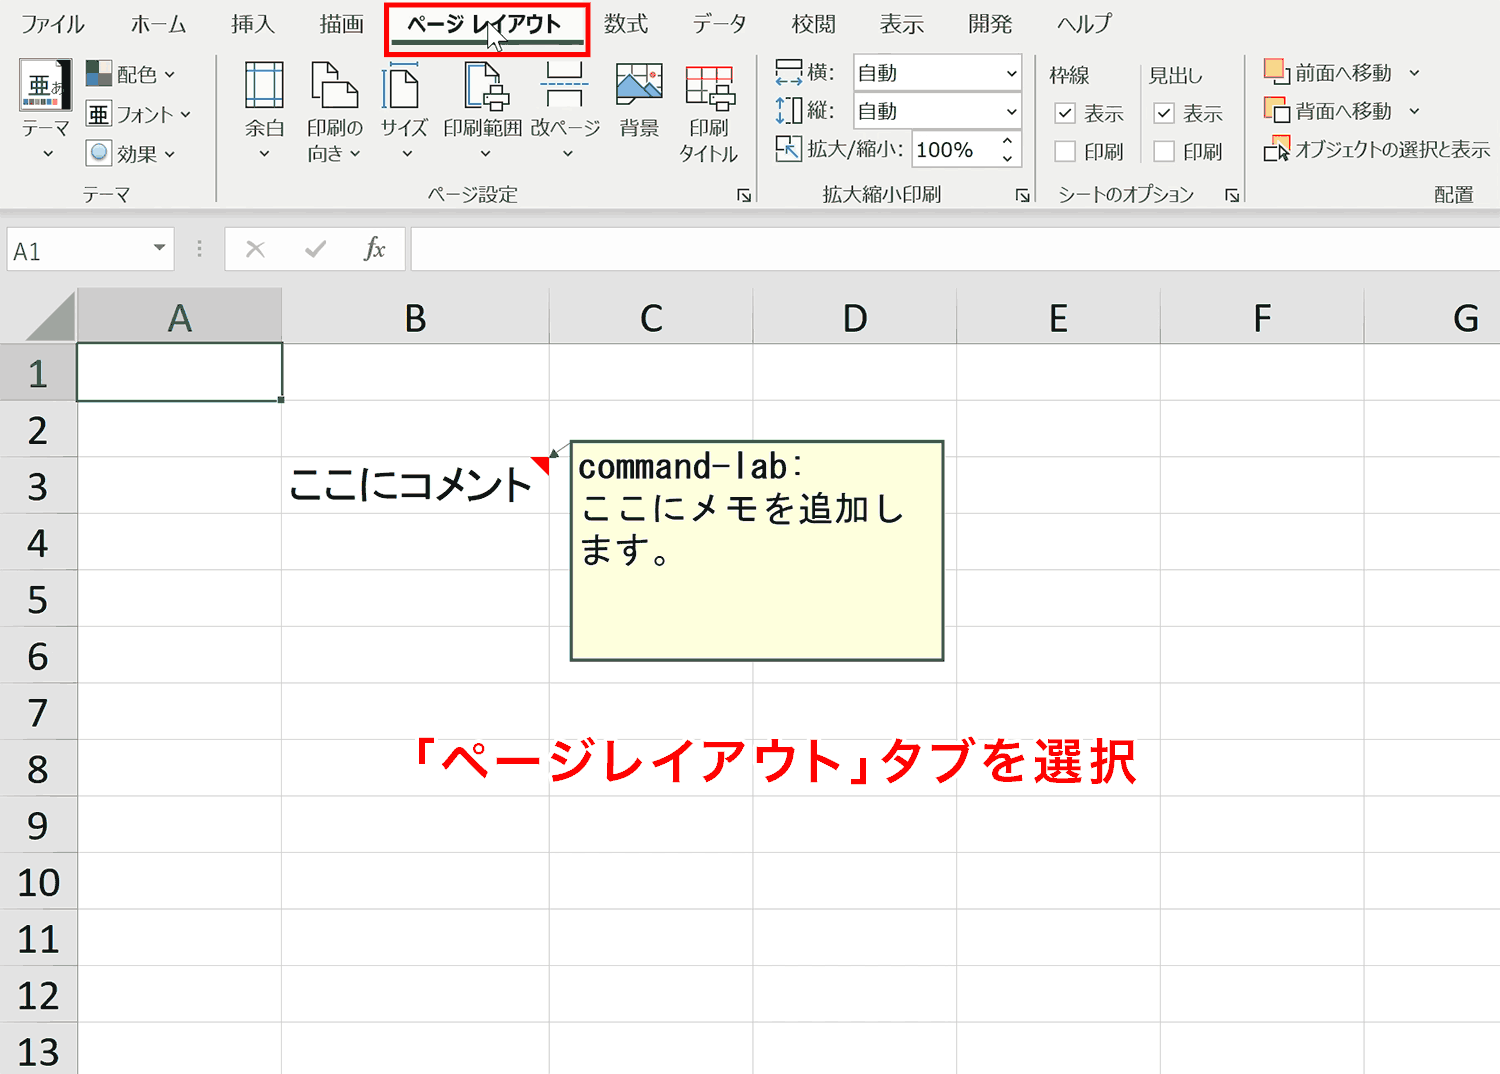Click the 背面へ移動 send backward button

[1328, 110]
